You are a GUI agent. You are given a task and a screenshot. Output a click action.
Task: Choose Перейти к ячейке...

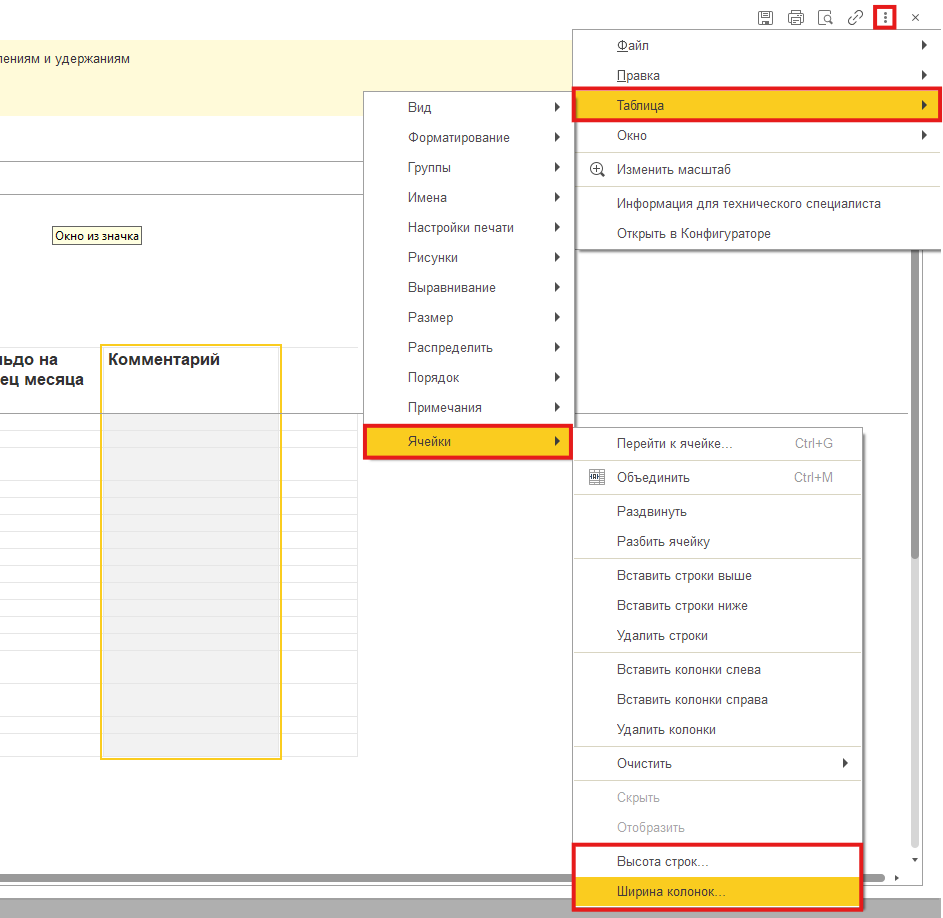[717, 443]
